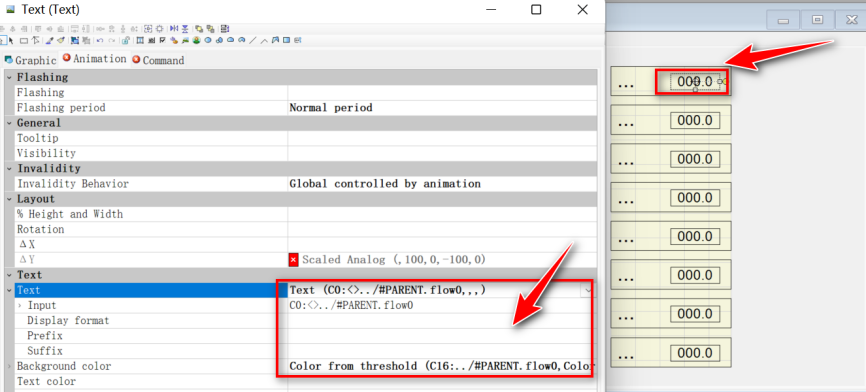Flip selection horizontally
Screen dimensions: 866x392
(174, 29)
